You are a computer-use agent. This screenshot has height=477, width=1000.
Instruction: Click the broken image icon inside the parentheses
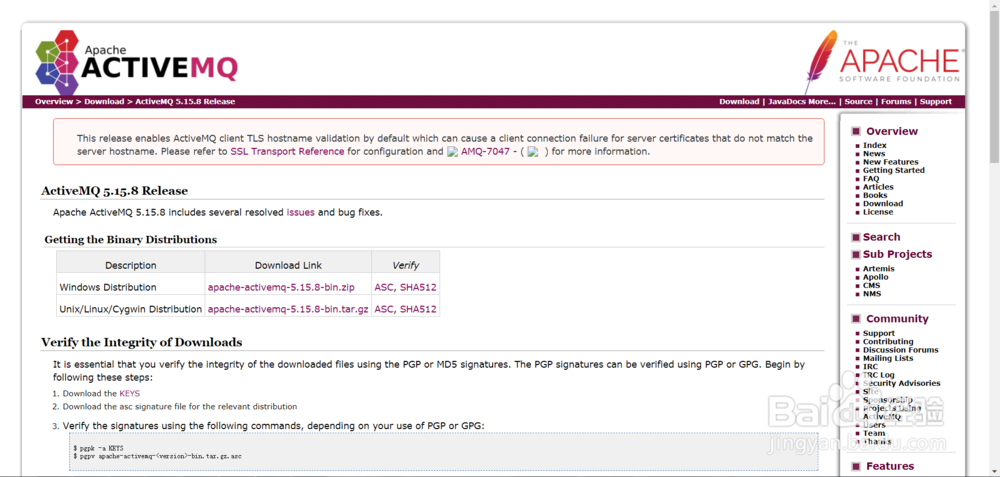pyautogui.click(x=533, y=152)
